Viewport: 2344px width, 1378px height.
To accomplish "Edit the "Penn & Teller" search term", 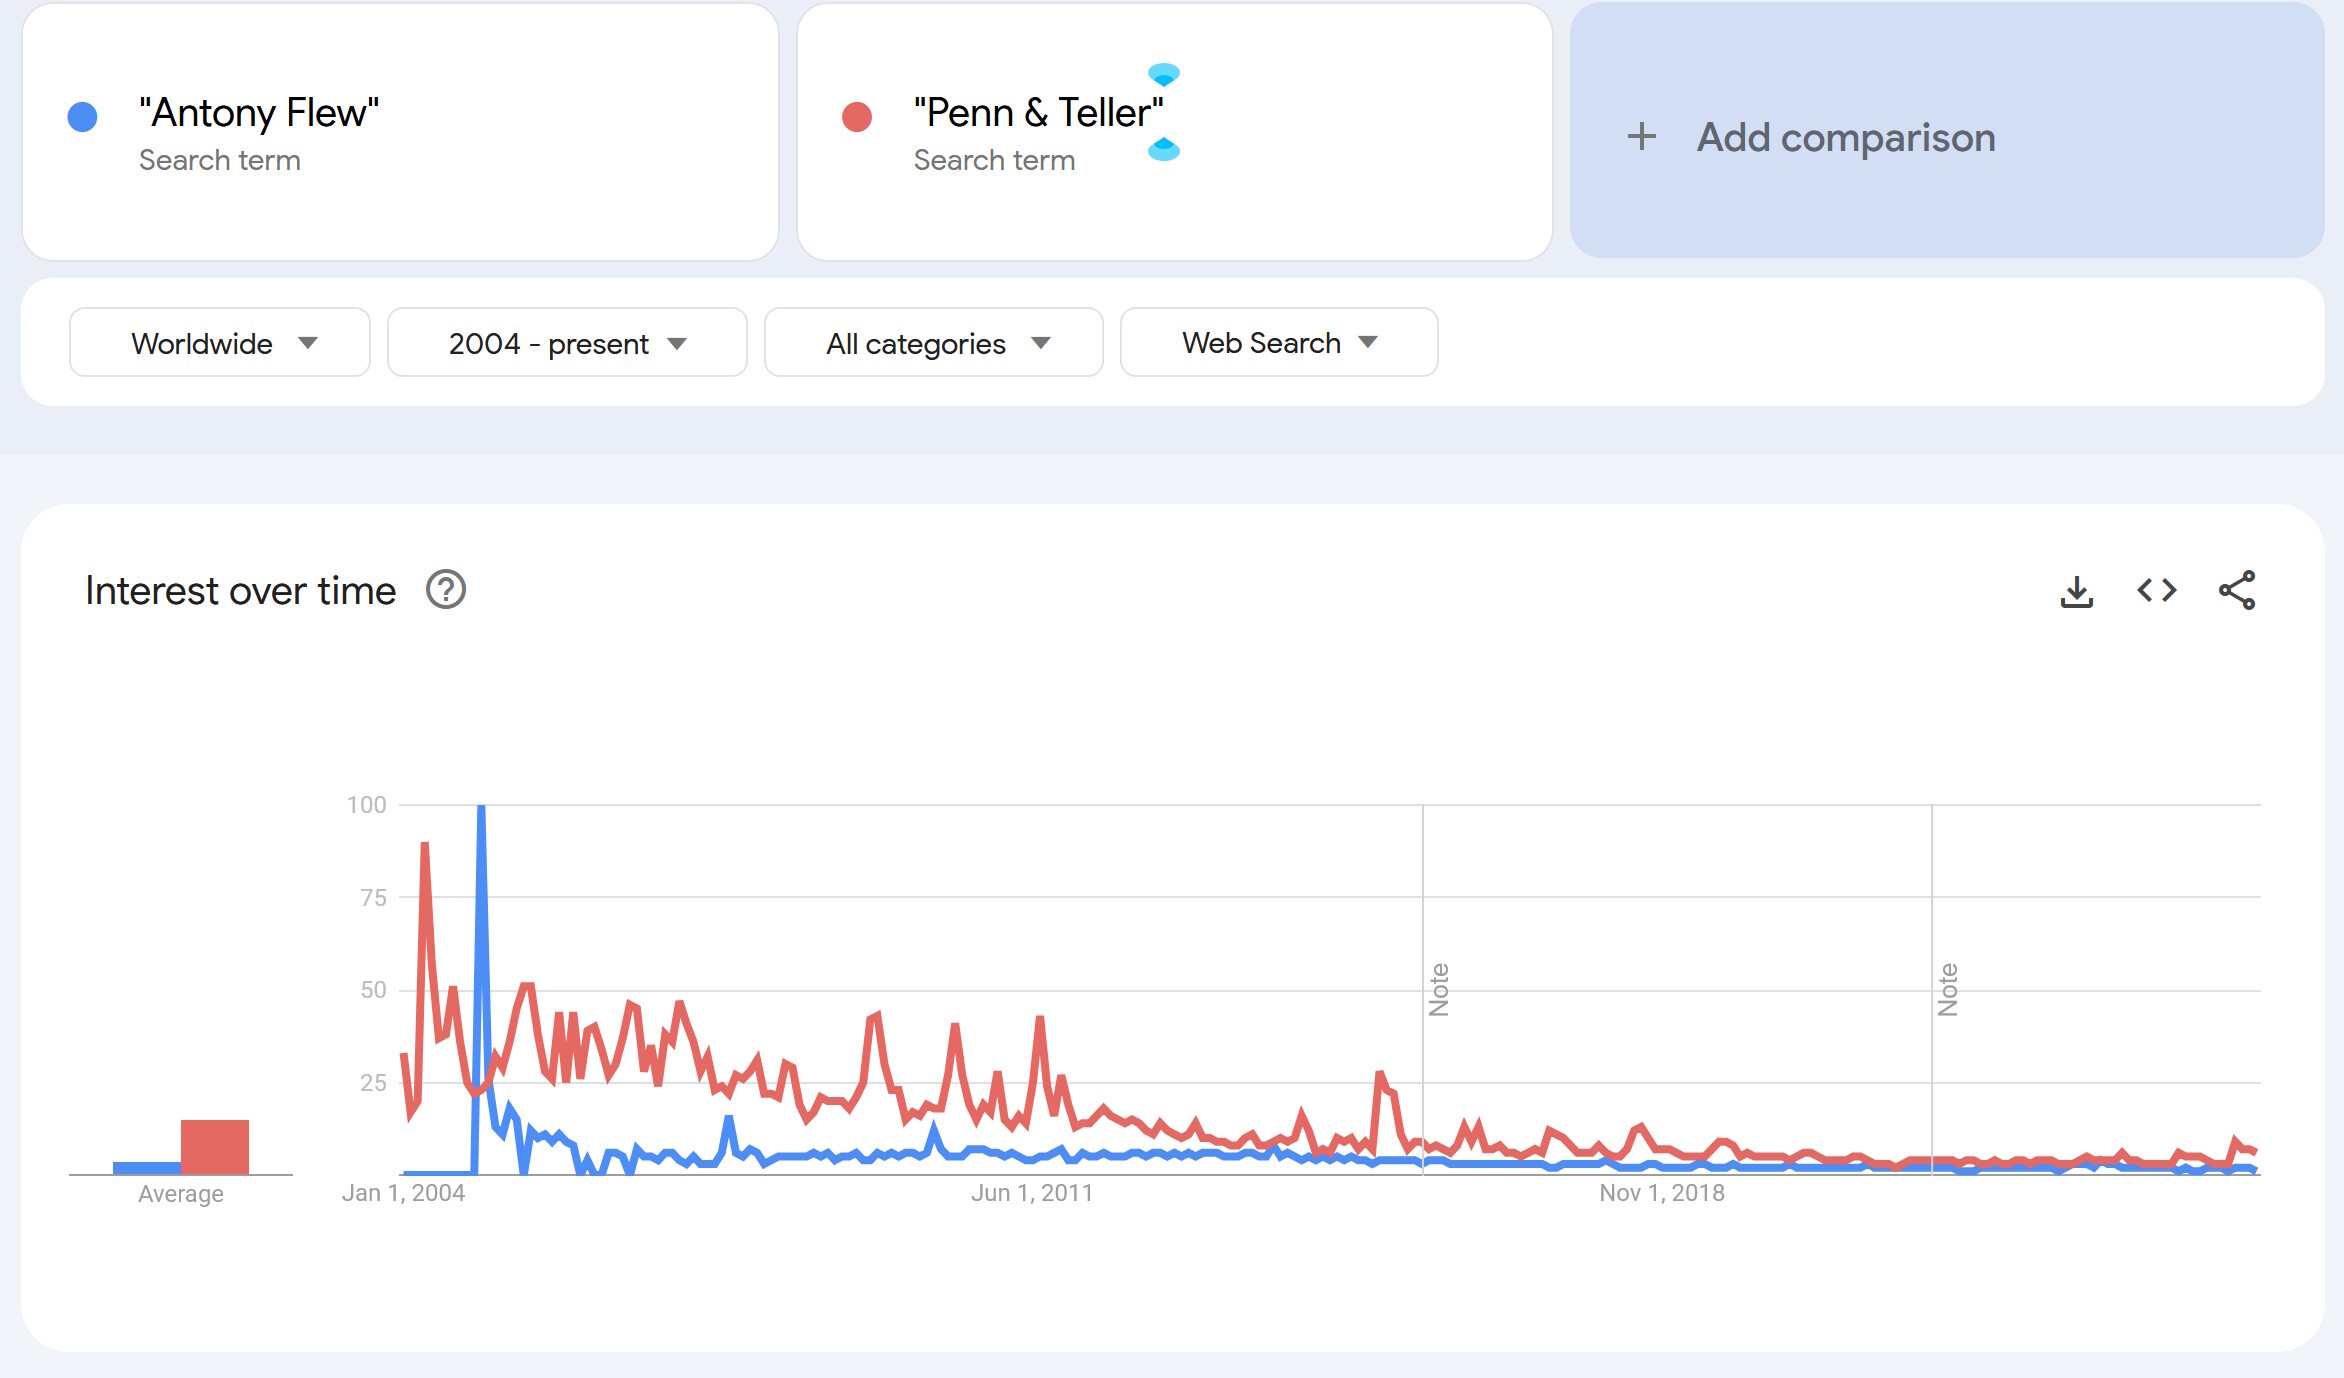I will coord(1038,113).
